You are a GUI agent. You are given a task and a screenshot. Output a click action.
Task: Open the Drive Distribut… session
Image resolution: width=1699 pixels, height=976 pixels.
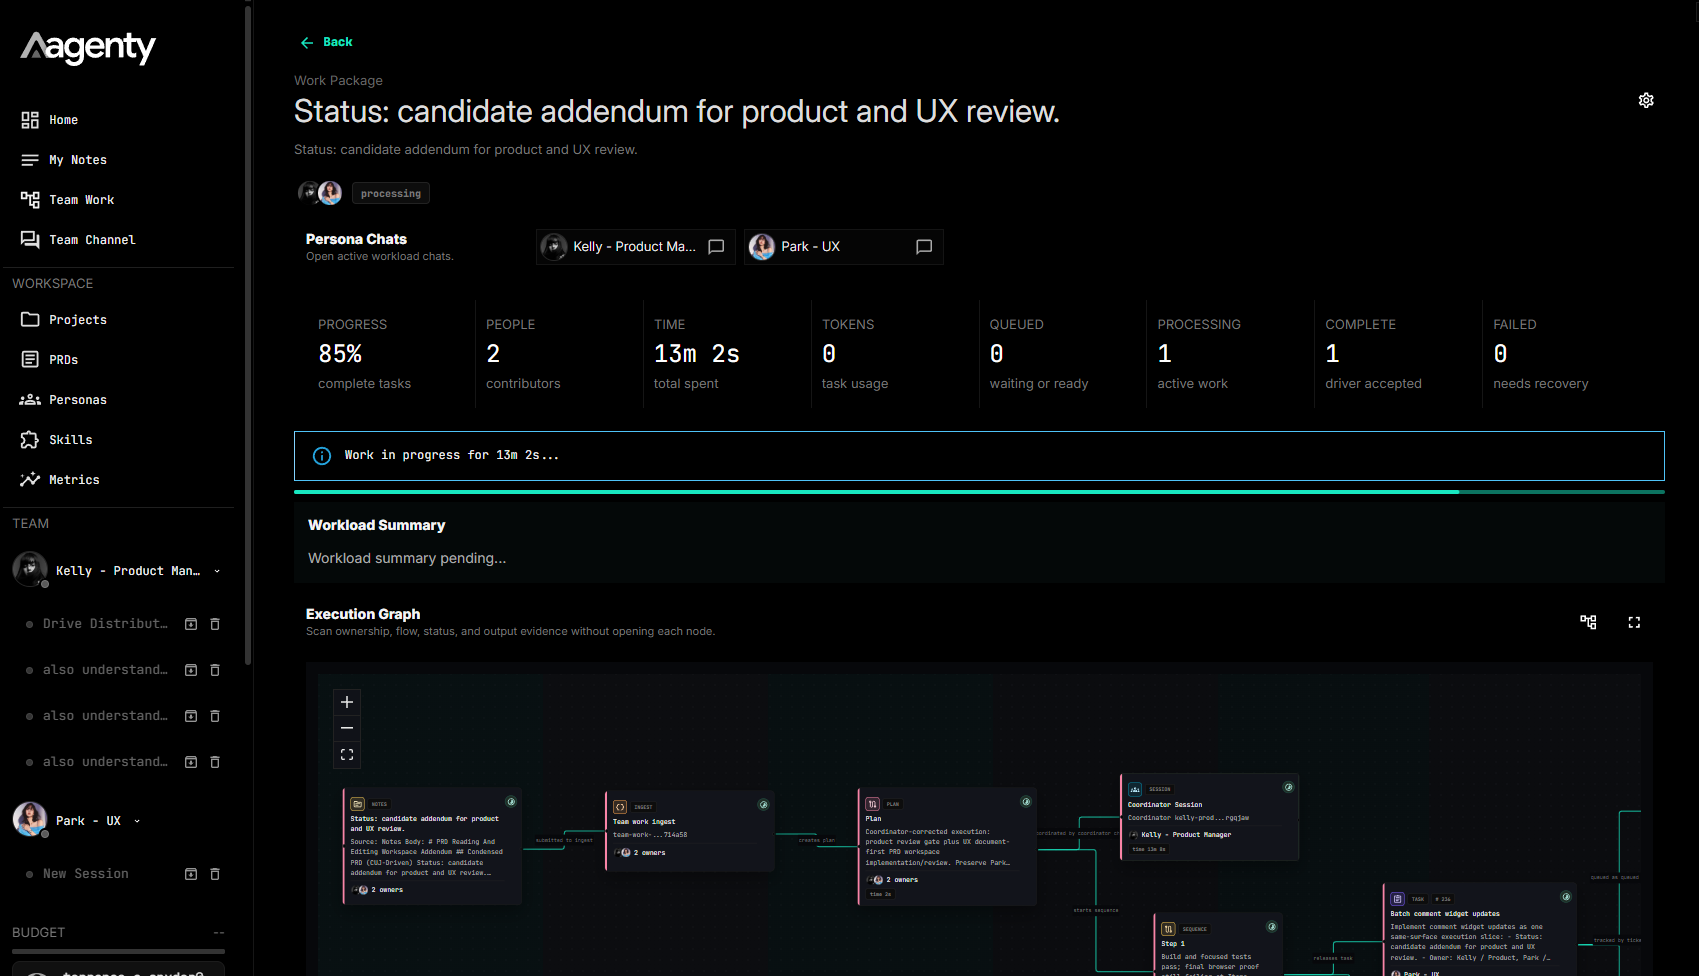[105, 624]
